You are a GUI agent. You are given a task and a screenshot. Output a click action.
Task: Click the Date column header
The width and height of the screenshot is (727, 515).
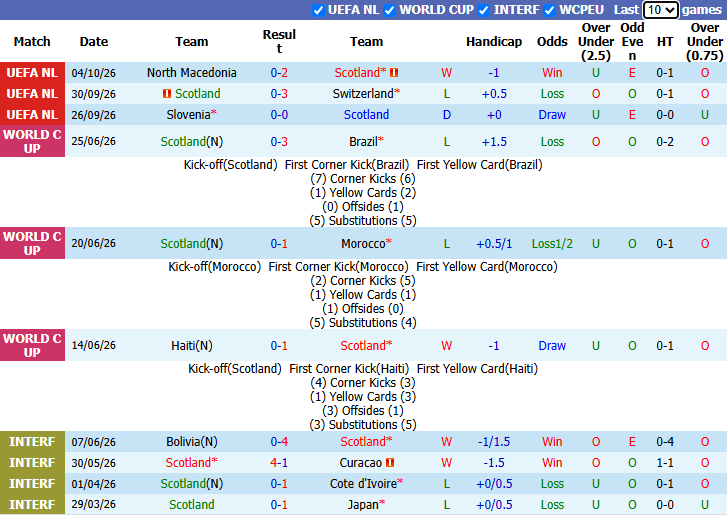pyautogui.click(x=94, y=42)
